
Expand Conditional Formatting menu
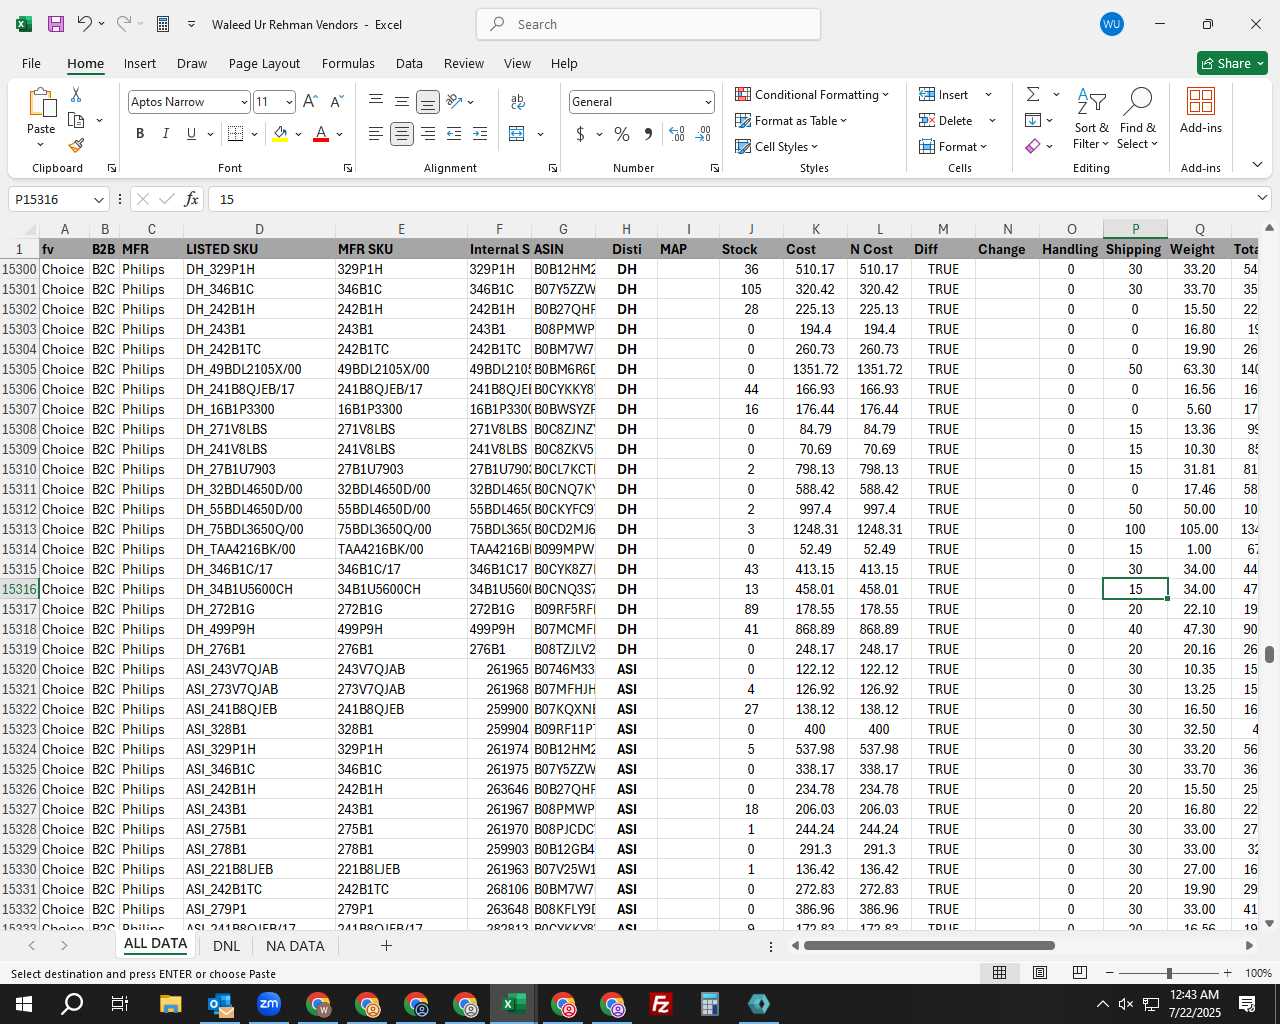click(x=812, y=94)
